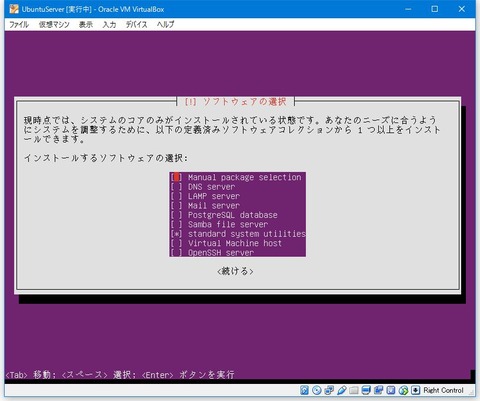480x401 pixels.
Task: Open the 仮想マシン menu
Action: [x=54, y=24]
